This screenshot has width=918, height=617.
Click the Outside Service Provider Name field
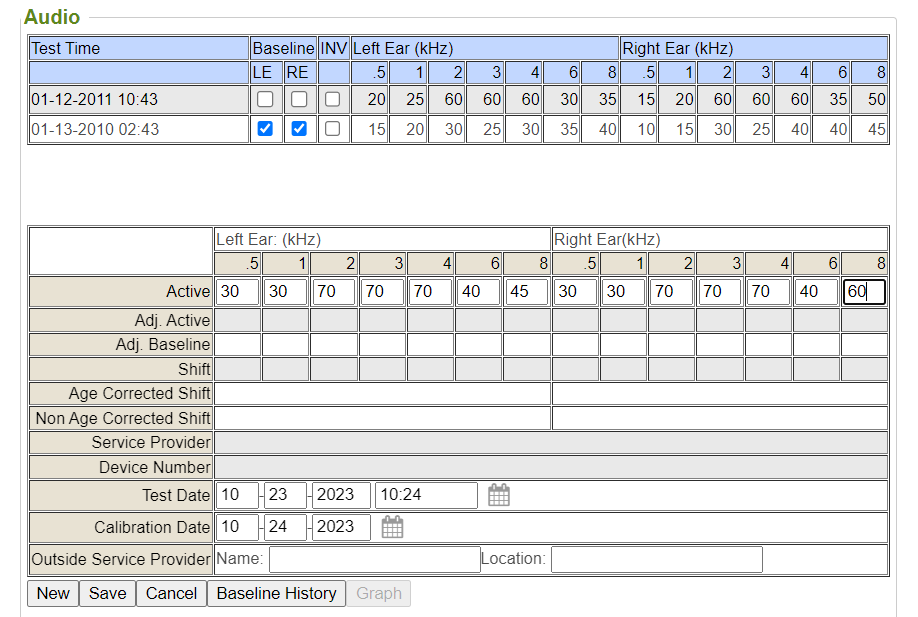[x=374, y=559]
